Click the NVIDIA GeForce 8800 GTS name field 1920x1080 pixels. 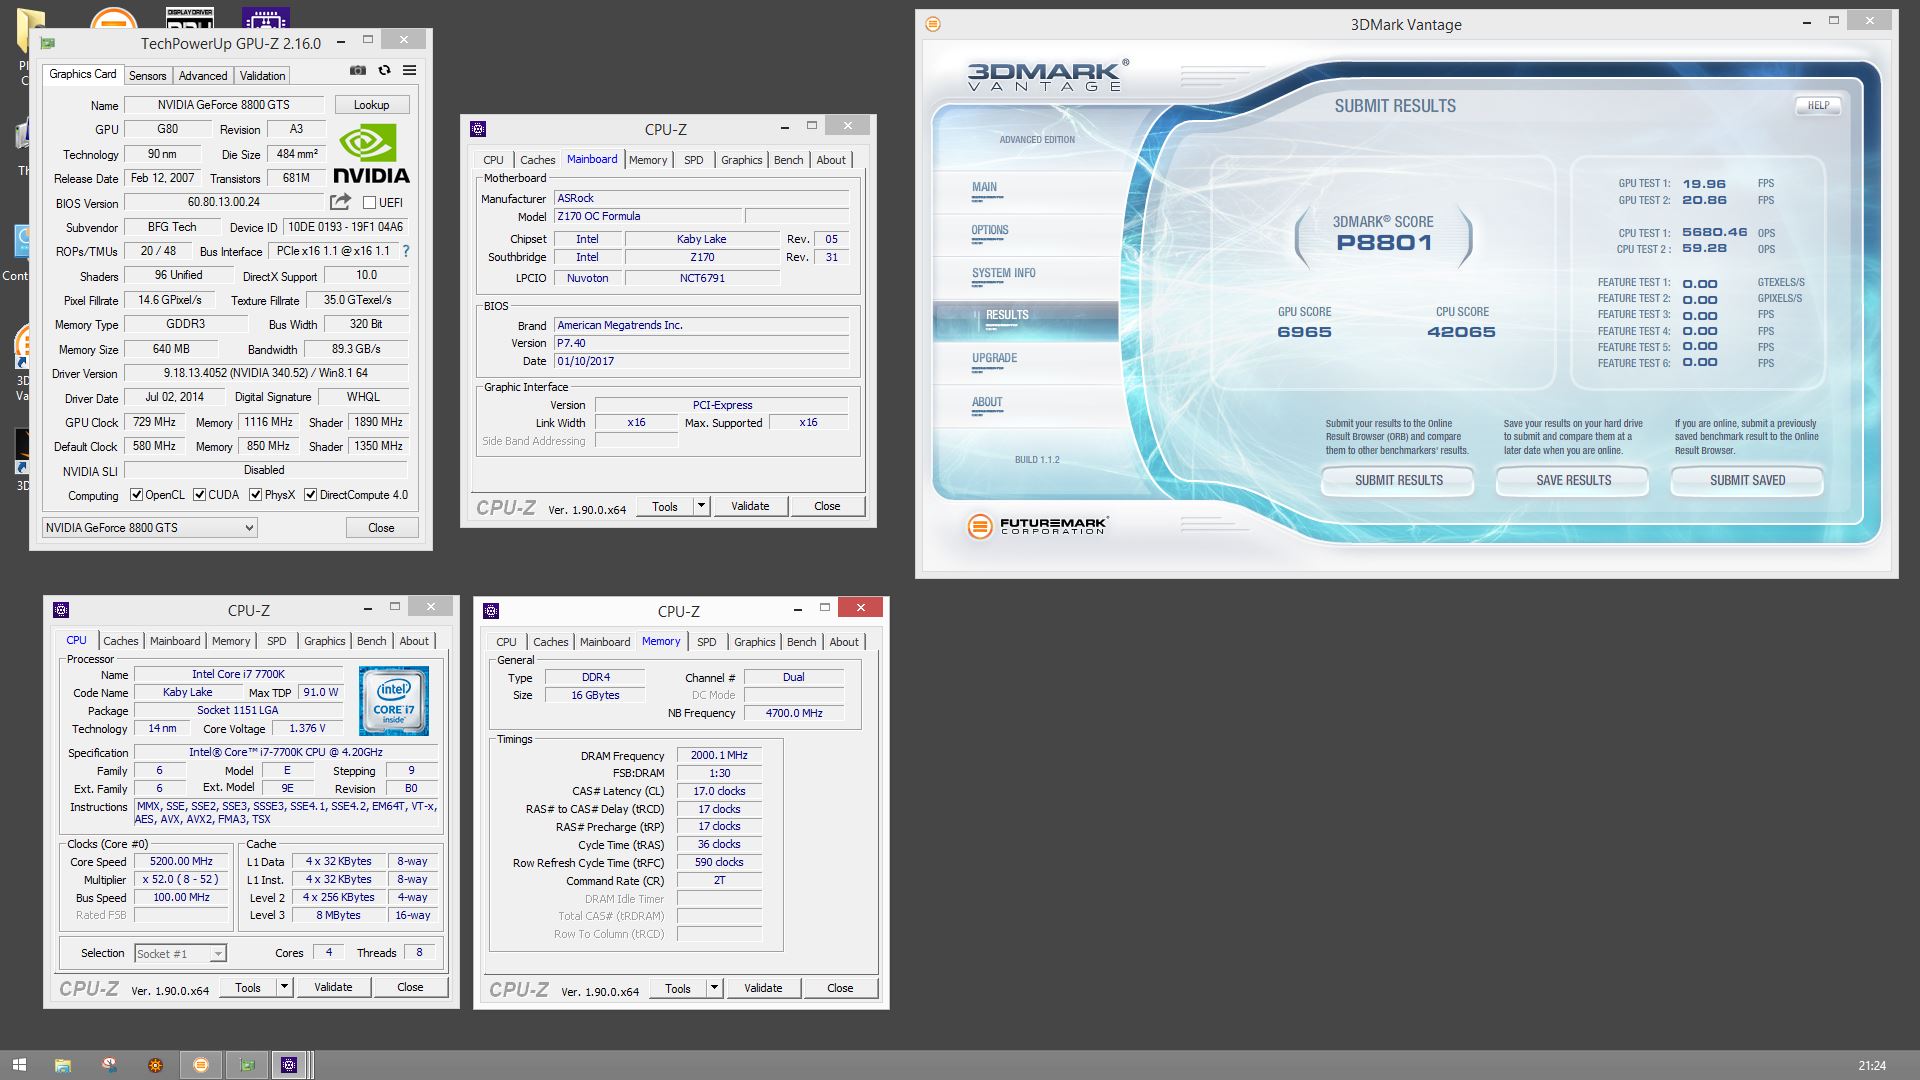click(x=224, y=105)
